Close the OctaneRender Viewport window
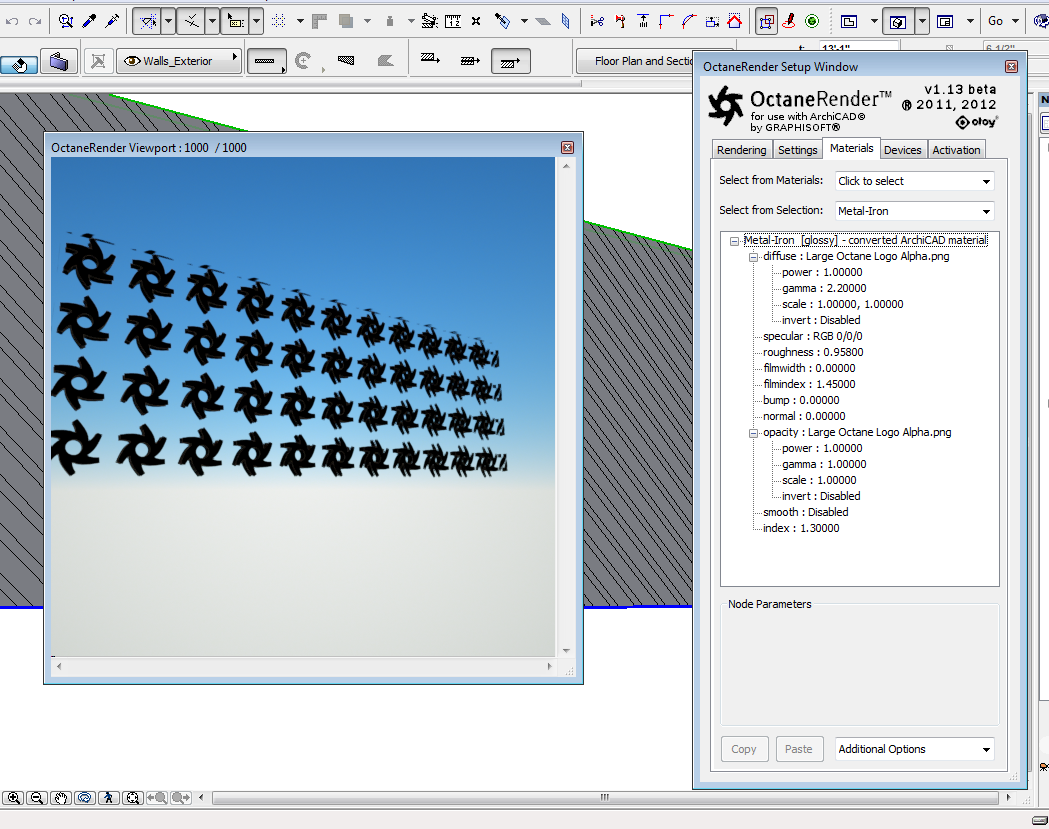1049x829 pixels. tap(567, 148)
